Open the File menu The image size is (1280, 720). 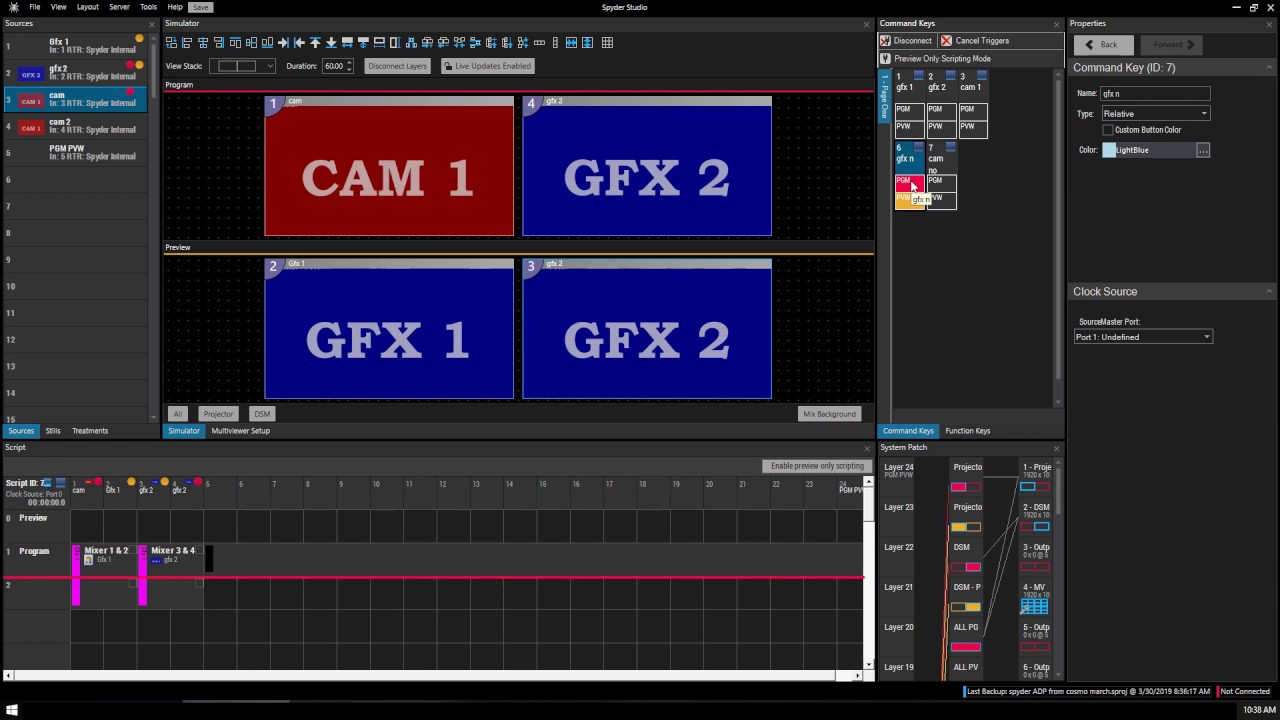click(35, 7)
